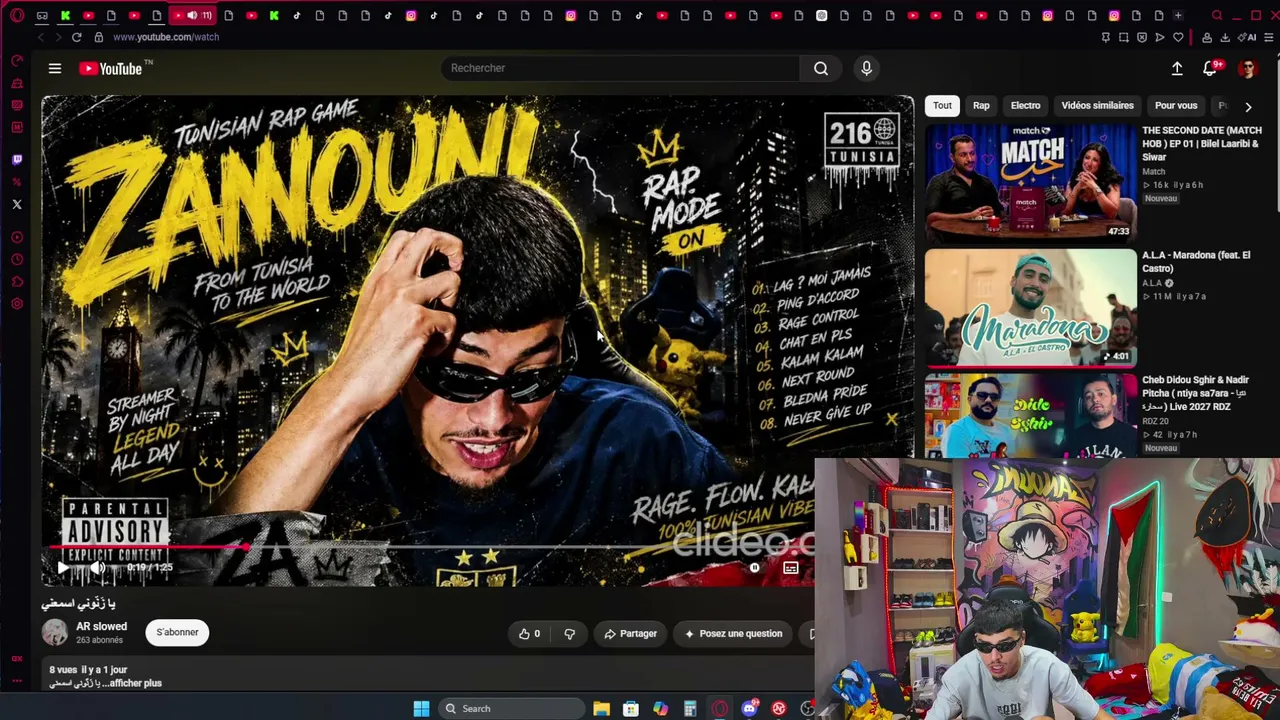Open the YouTube account avatar menu
Screen dimensions: 1280x720
1247,68
